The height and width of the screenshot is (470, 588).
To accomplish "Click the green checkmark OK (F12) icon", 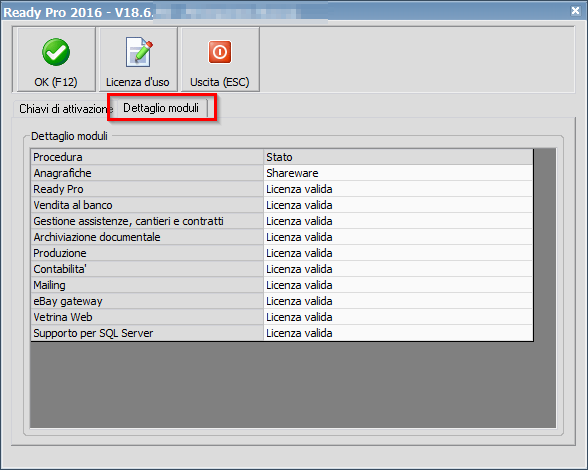I will coord(56,52).
